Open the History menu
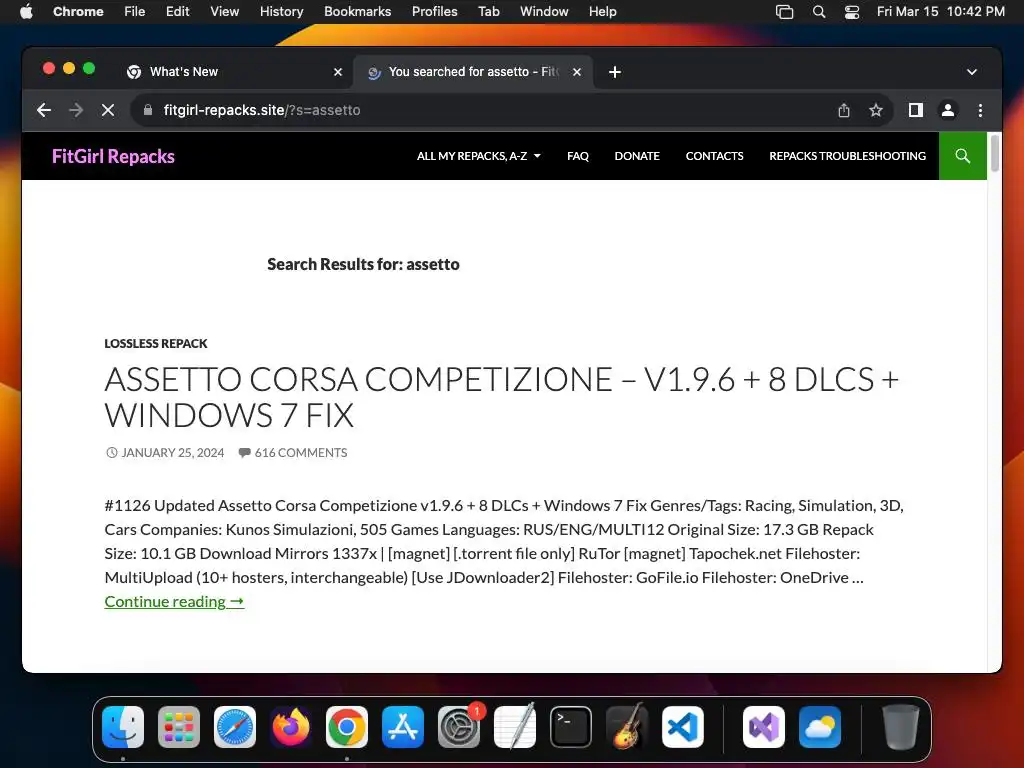 click(281, 11)
